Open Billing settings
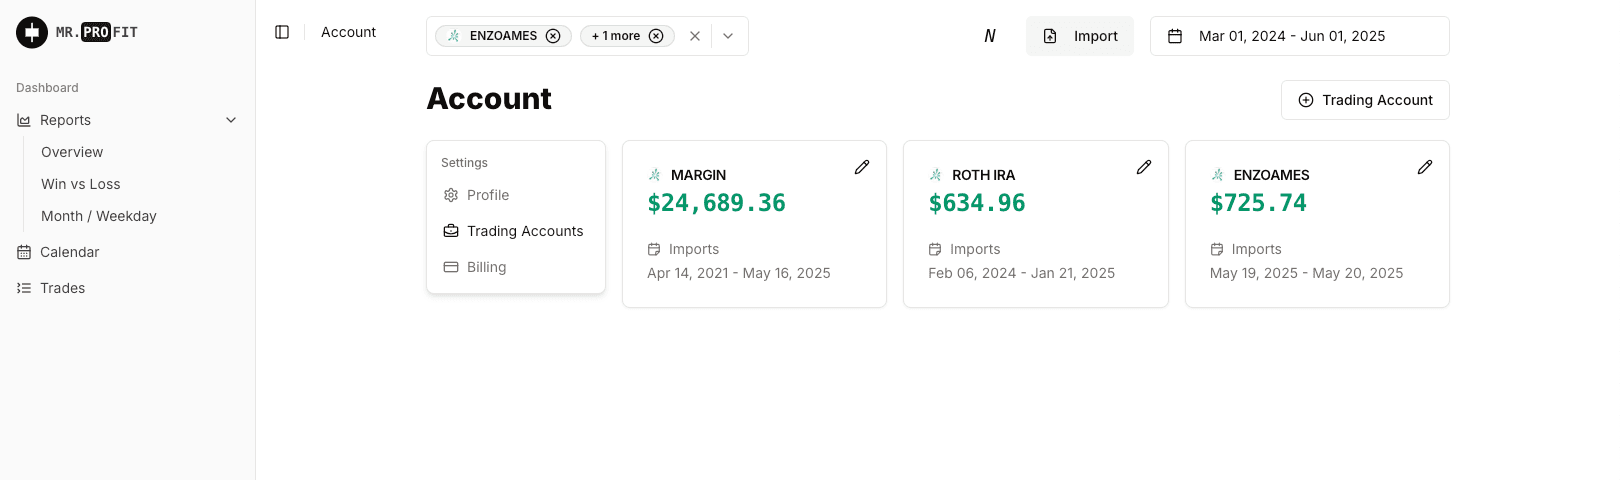1620x480 pixels. click(x=516, y=267)
